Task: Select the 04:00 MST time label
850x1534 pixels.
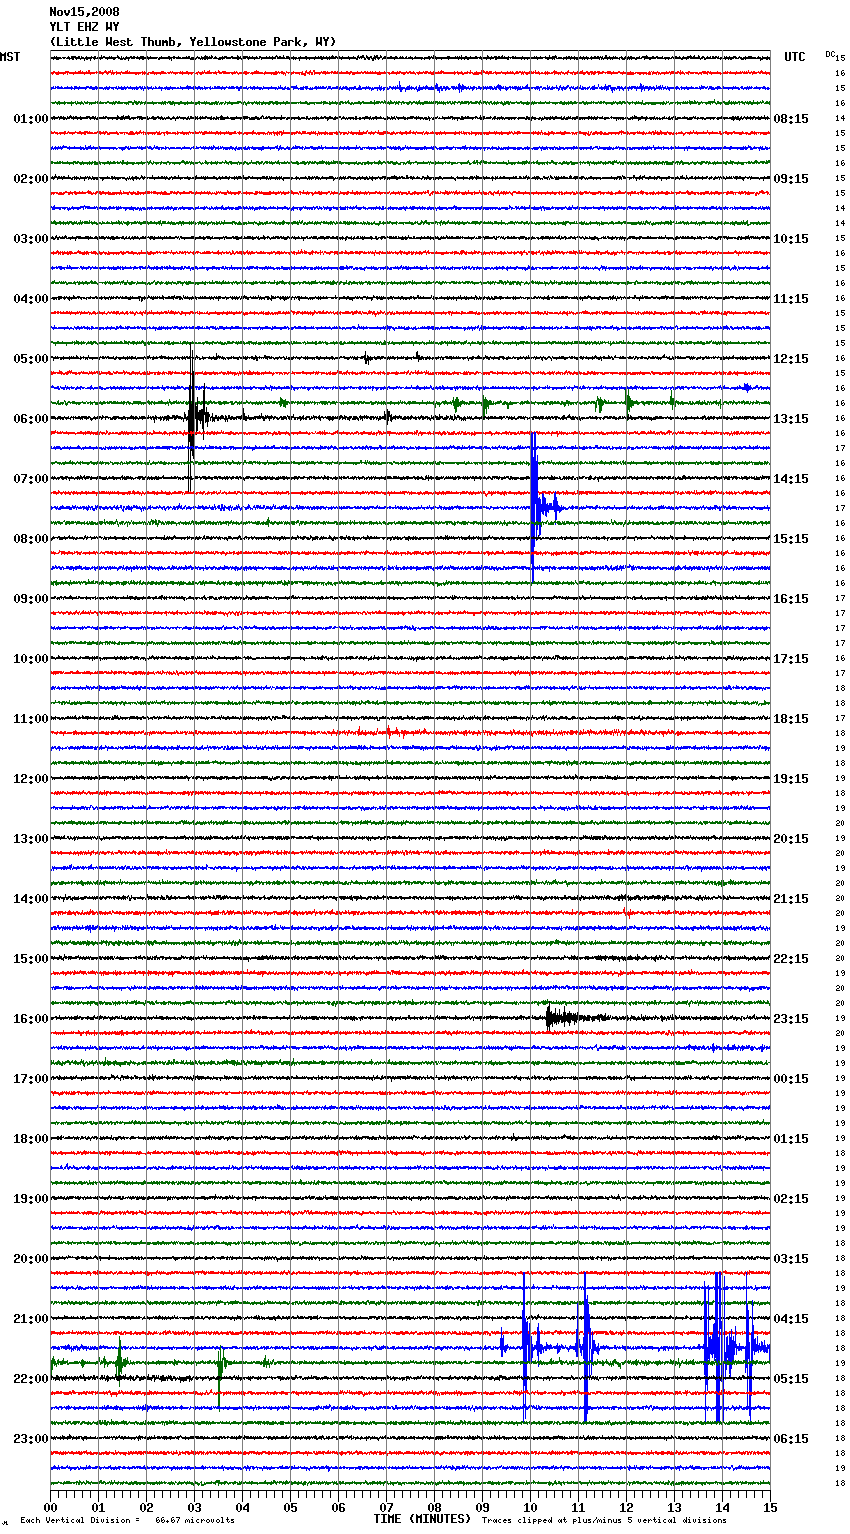Action: [31, 299]
